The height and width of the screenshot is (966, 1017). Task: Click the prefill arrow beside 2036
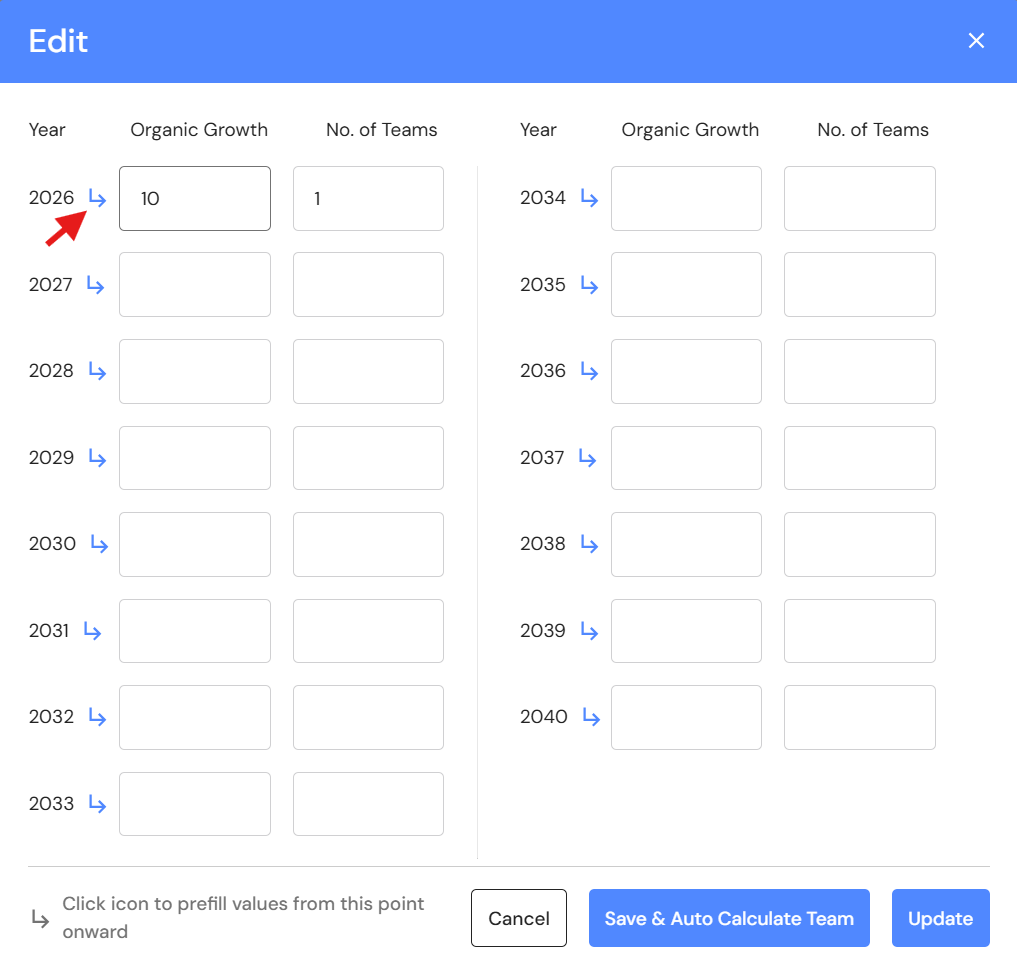[589, 371]
